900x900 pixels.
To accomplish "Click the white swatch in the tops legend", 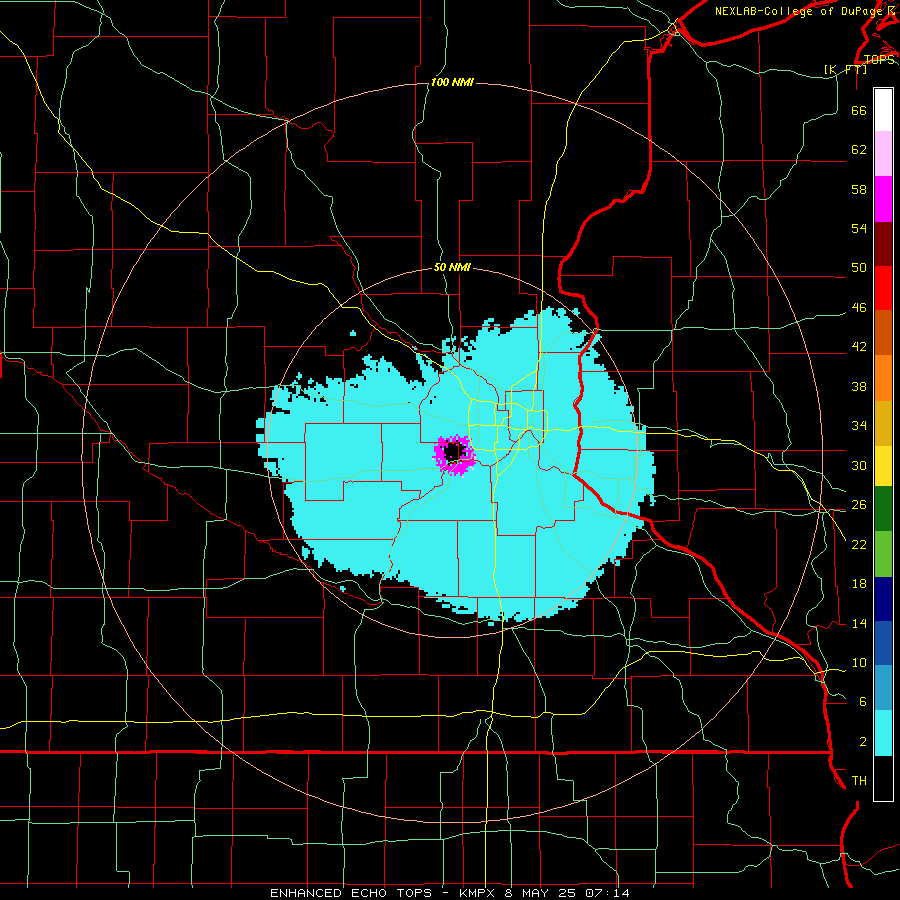I will coord(883,110).
